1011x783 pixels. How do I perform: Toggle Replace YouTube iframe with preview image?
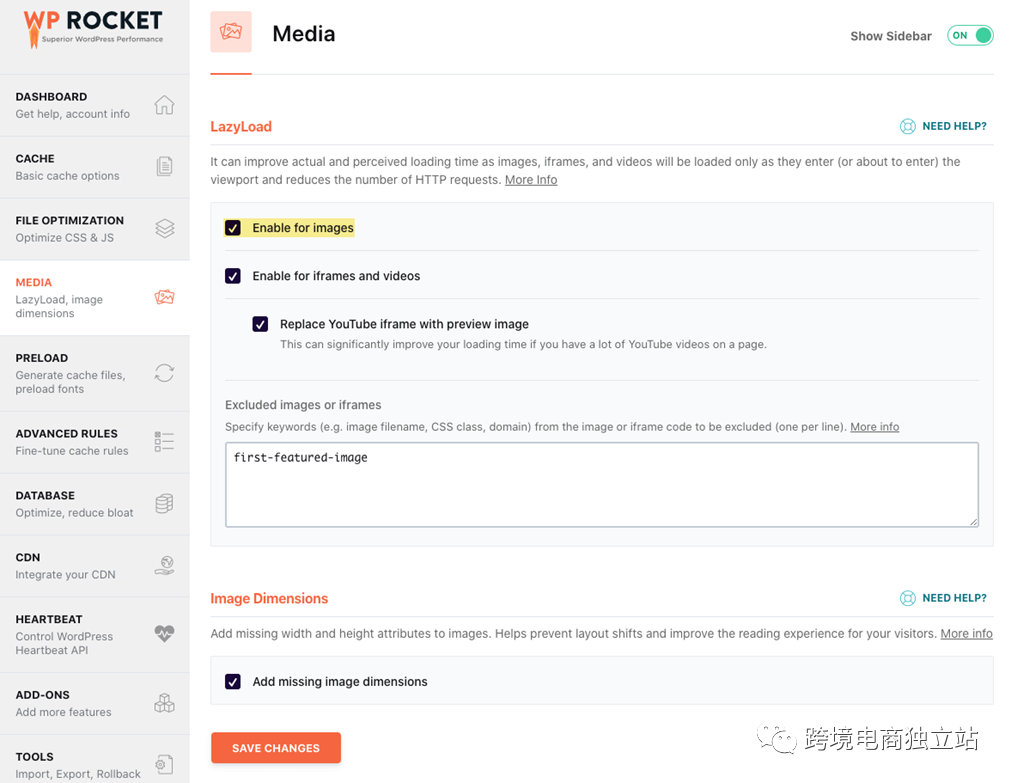pyautogui.click(x=260, y=324)
